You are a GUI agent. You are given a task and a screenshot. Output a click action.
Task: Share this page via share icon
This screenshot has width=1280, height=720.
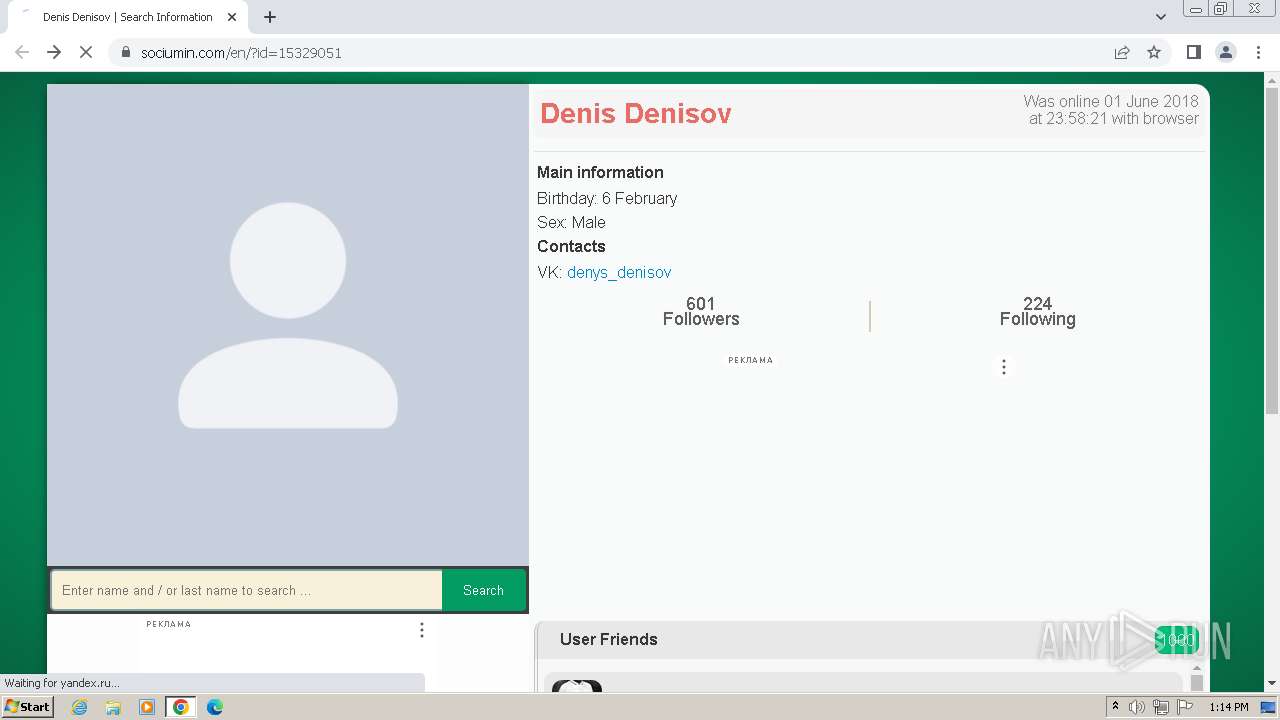click(x=1122, y=52)
